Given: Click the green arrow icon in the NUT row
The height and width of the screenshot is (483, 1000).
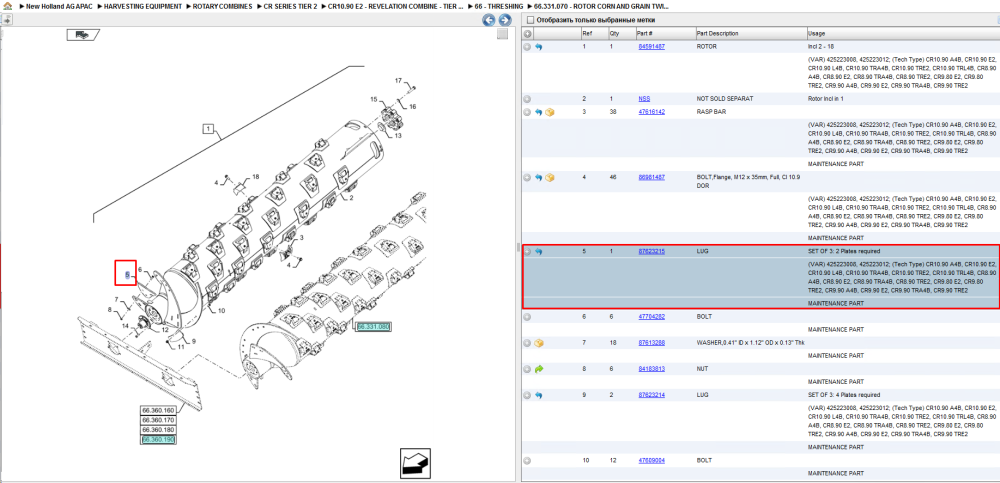Looking at the screenshot, I should click(538, 369).
